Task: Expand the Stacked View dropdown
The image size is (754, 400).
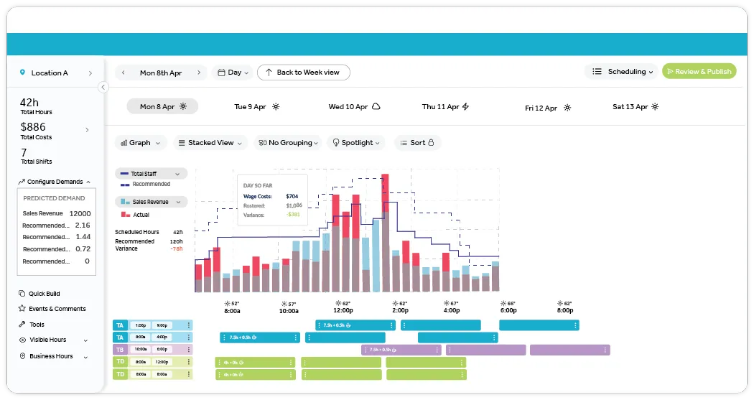Action: tap(210, 143)
